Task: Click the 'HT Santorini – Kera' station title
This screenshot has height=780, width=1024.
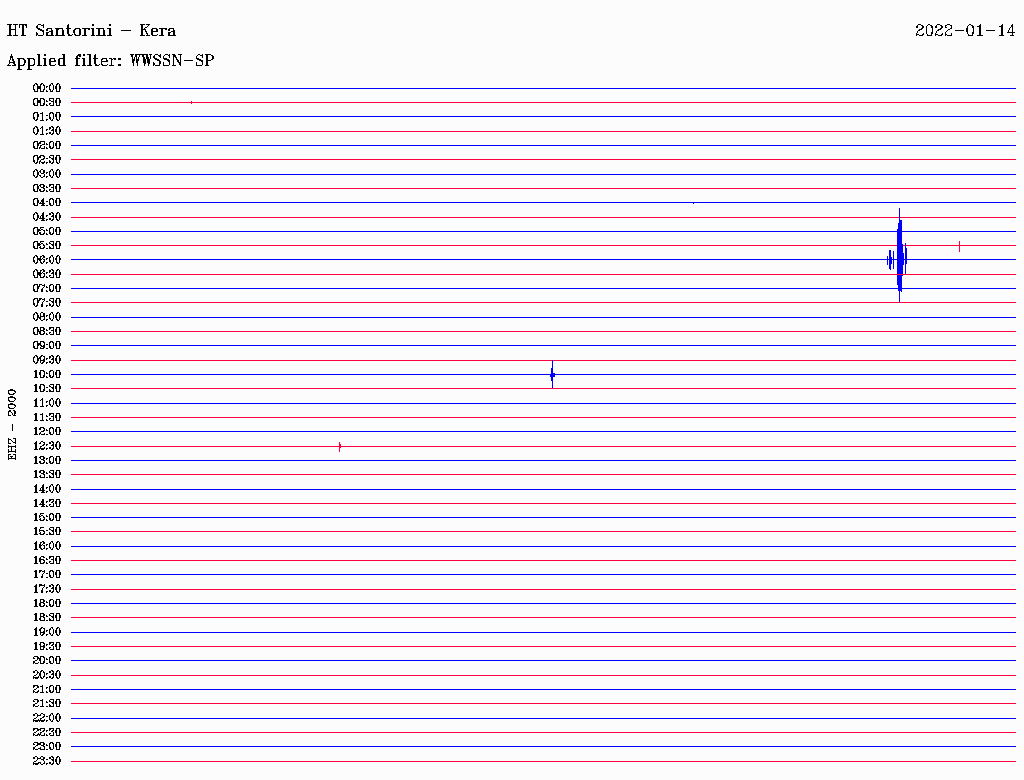Action: pos(91,31)
